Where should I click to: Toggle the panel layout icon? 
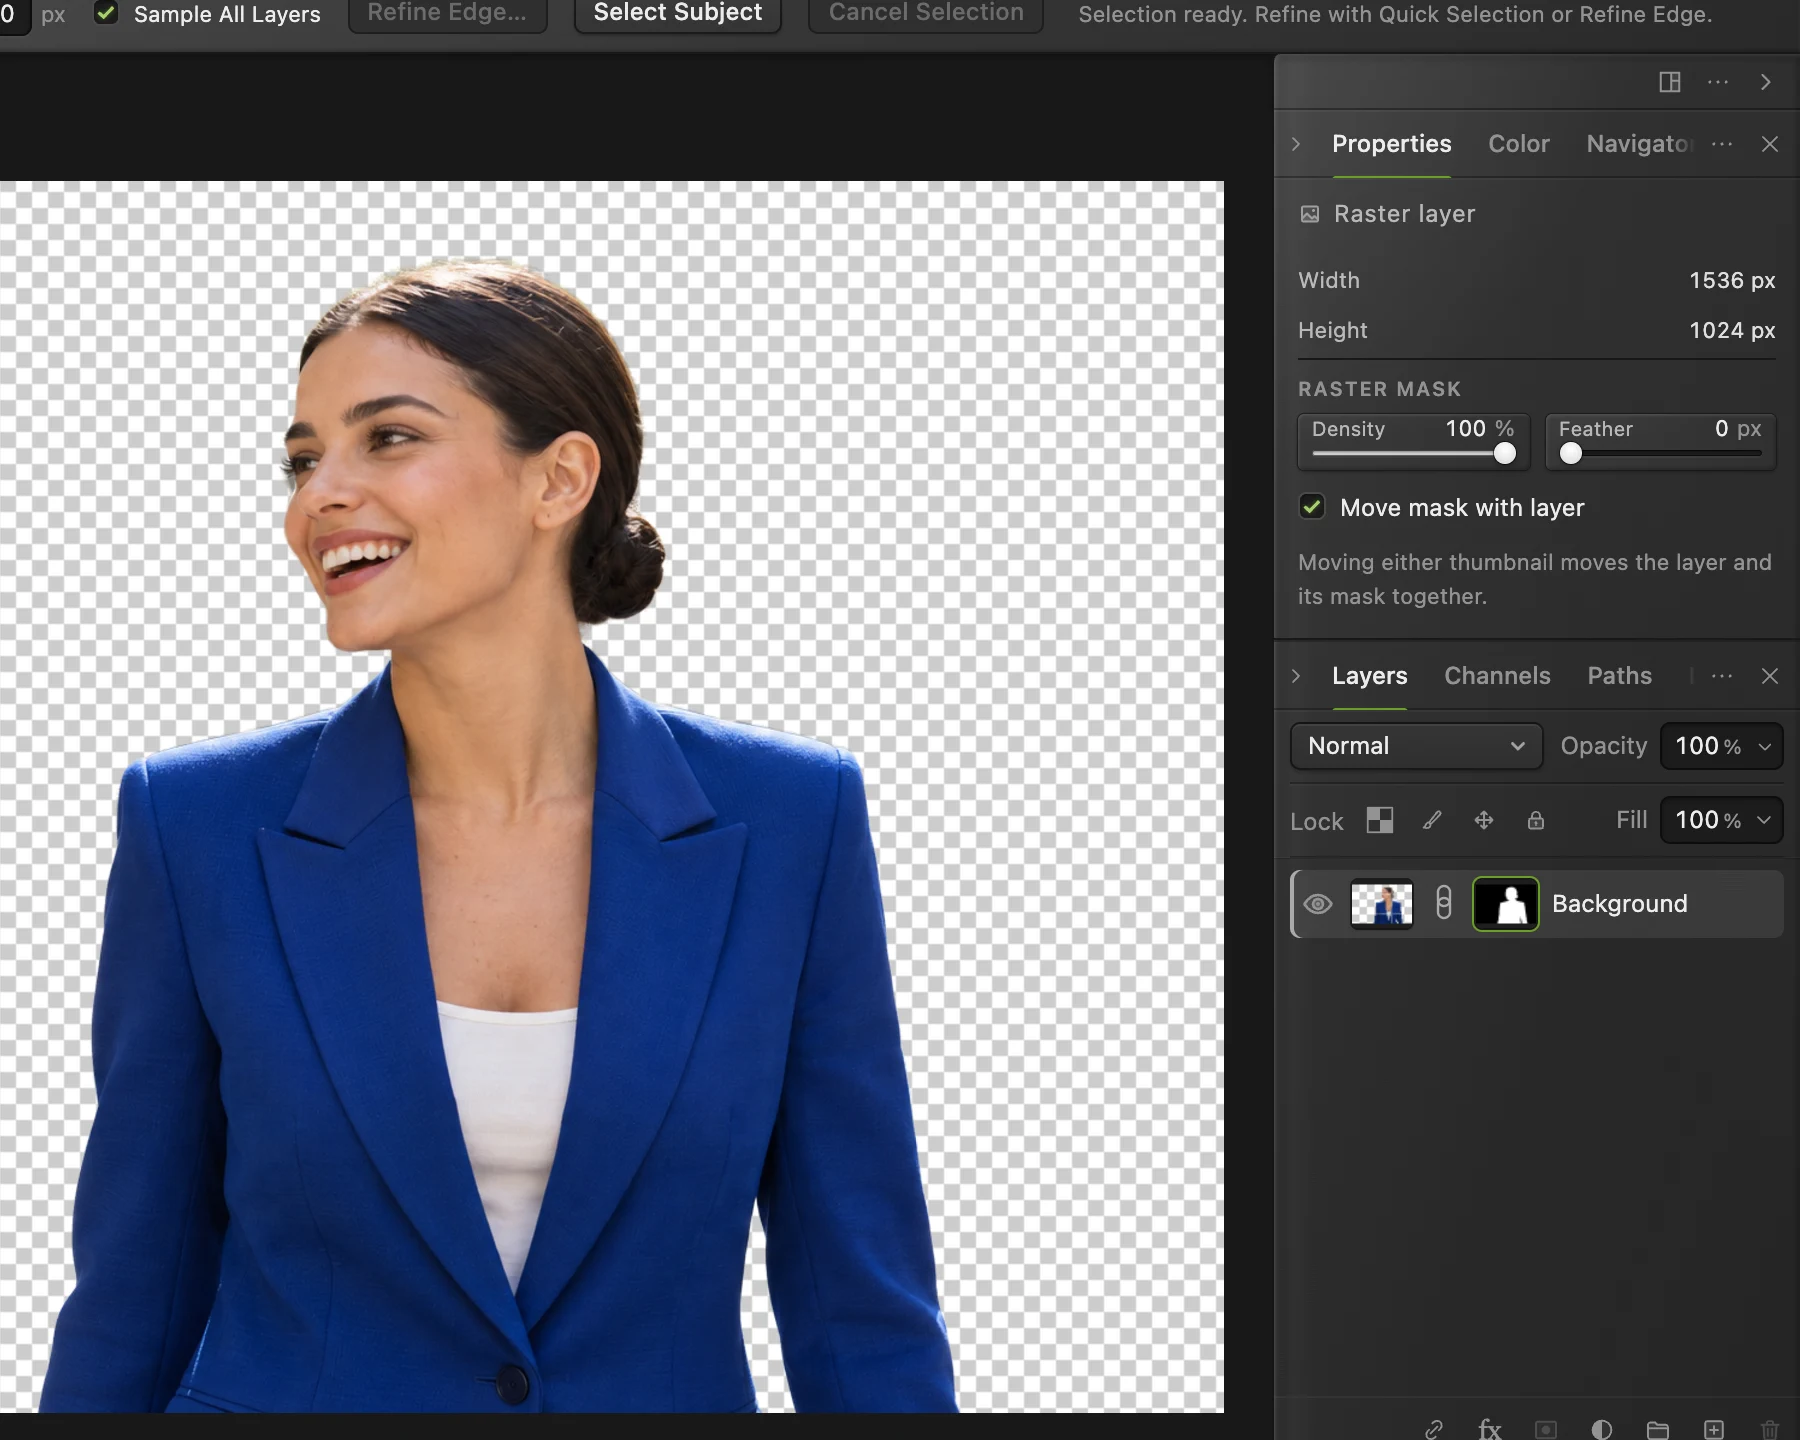coord(1670,82)
